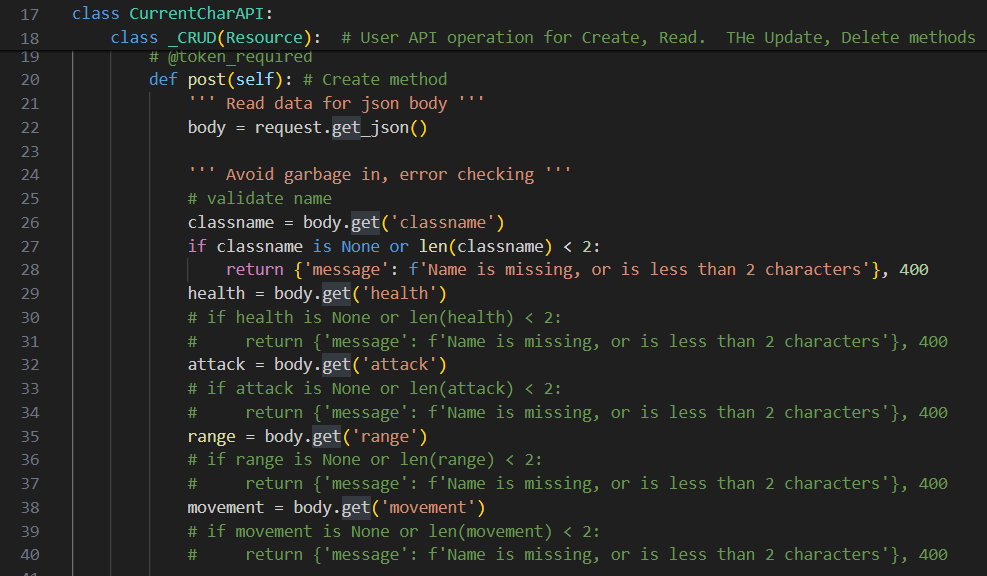Click the 'attack' string in body.get
987x576 pixels.
pos(399,365)
